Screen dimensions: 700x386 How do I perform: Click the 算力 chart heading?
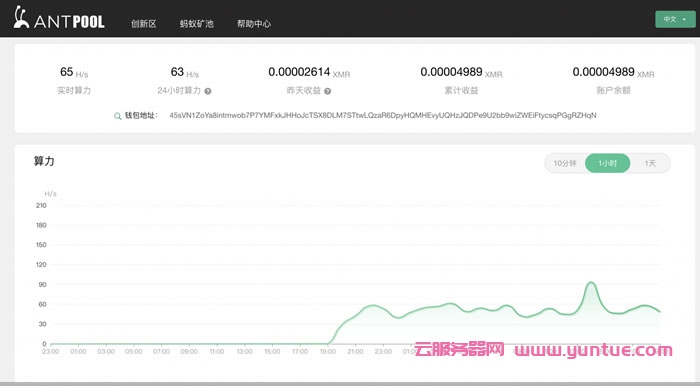44,161
